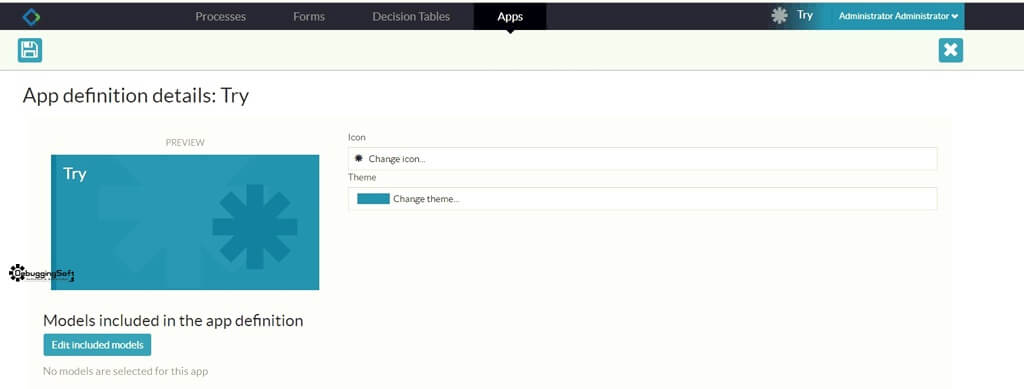The width and height of the screenshot is (1024, 389).
Task: Click the large asterisk icon in preview
Action: tap(255, 226)
